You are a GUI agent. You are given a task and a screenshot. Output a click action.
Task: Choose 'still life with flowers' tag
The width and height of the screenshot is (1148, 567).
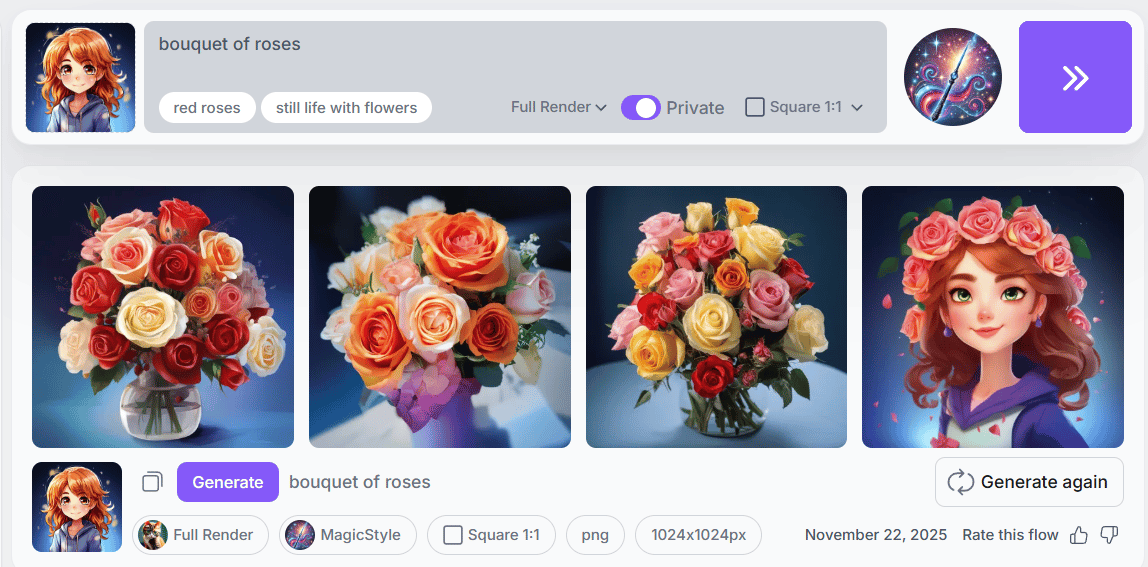346,108
